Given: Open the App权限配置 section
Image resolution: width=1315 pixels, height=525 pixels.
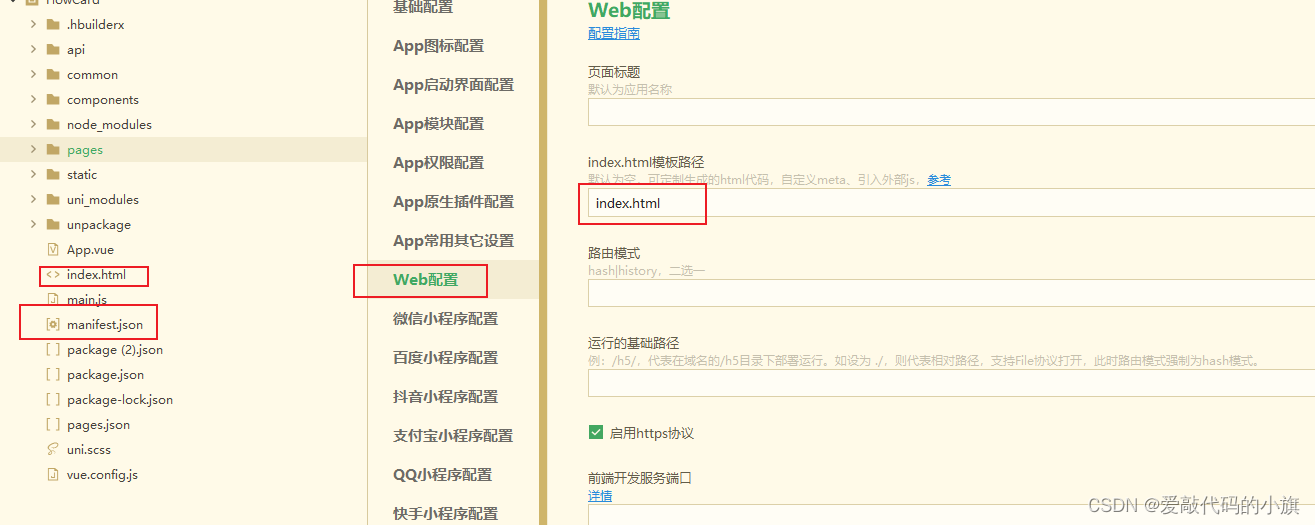Looking at the screenshot, I should 438,163.
